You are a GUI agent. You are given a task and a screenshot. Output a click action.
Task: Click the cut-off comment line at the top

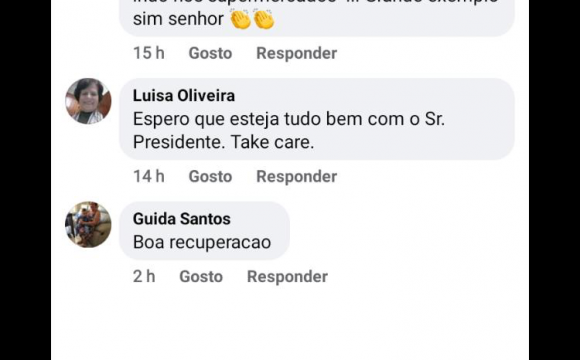click(316, 2)
